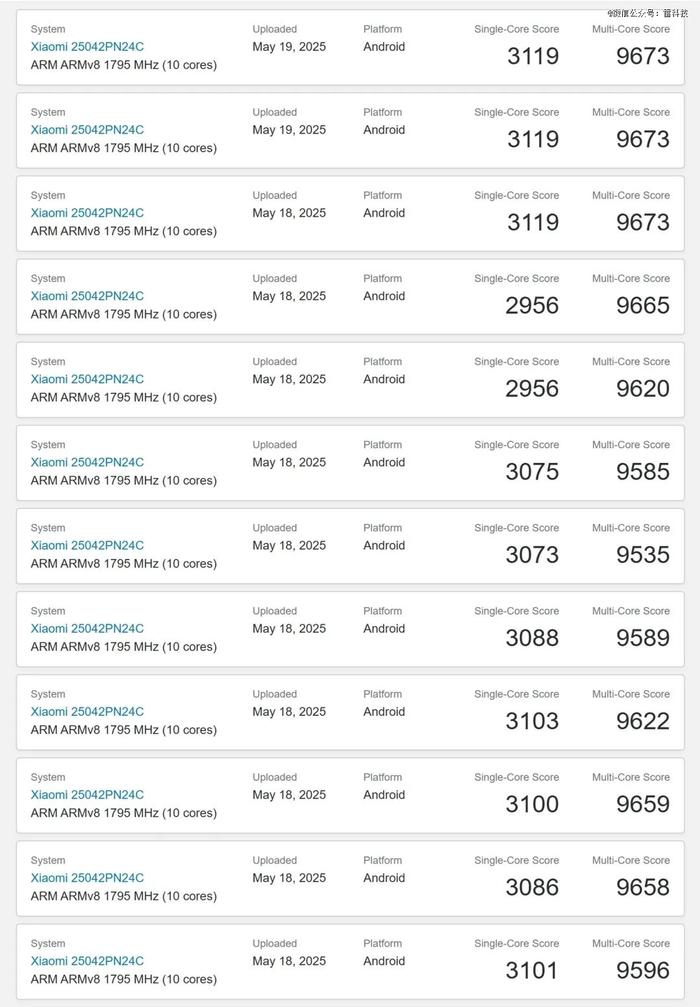Open the Xiaomi link with single-core score 3075
Viewport: 700px width, 1007px height.
pyautogui.click(x=87, y=462)
